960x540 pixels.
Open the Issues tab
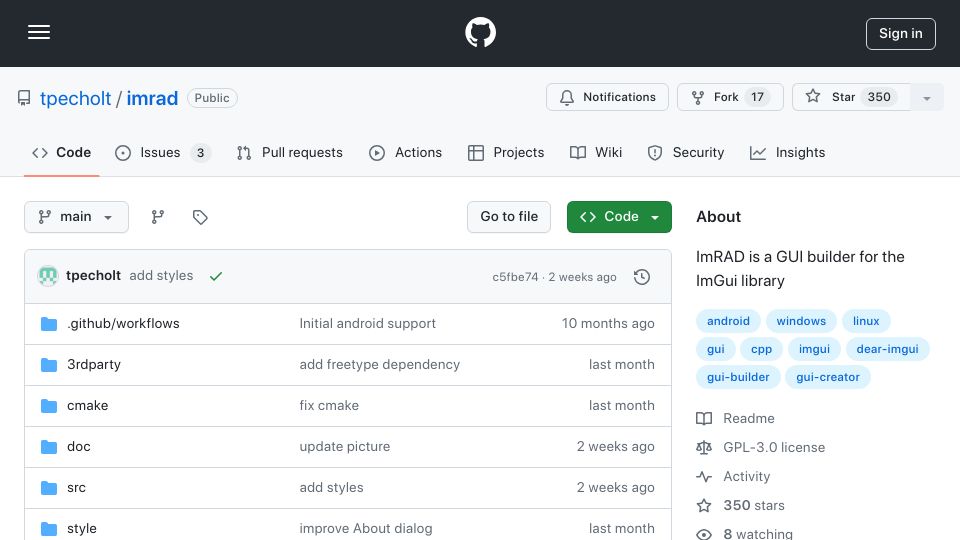(x=163, y=152)
